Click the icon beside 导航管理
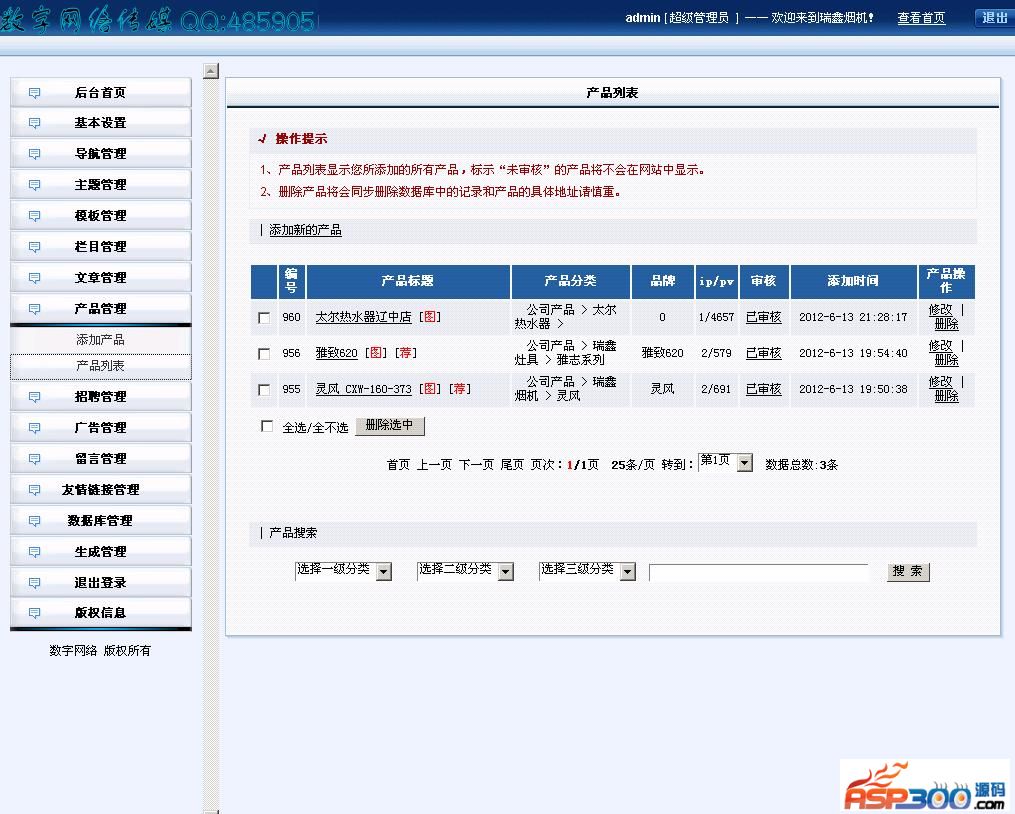The image size is (1015, 814). coord(34,154)
